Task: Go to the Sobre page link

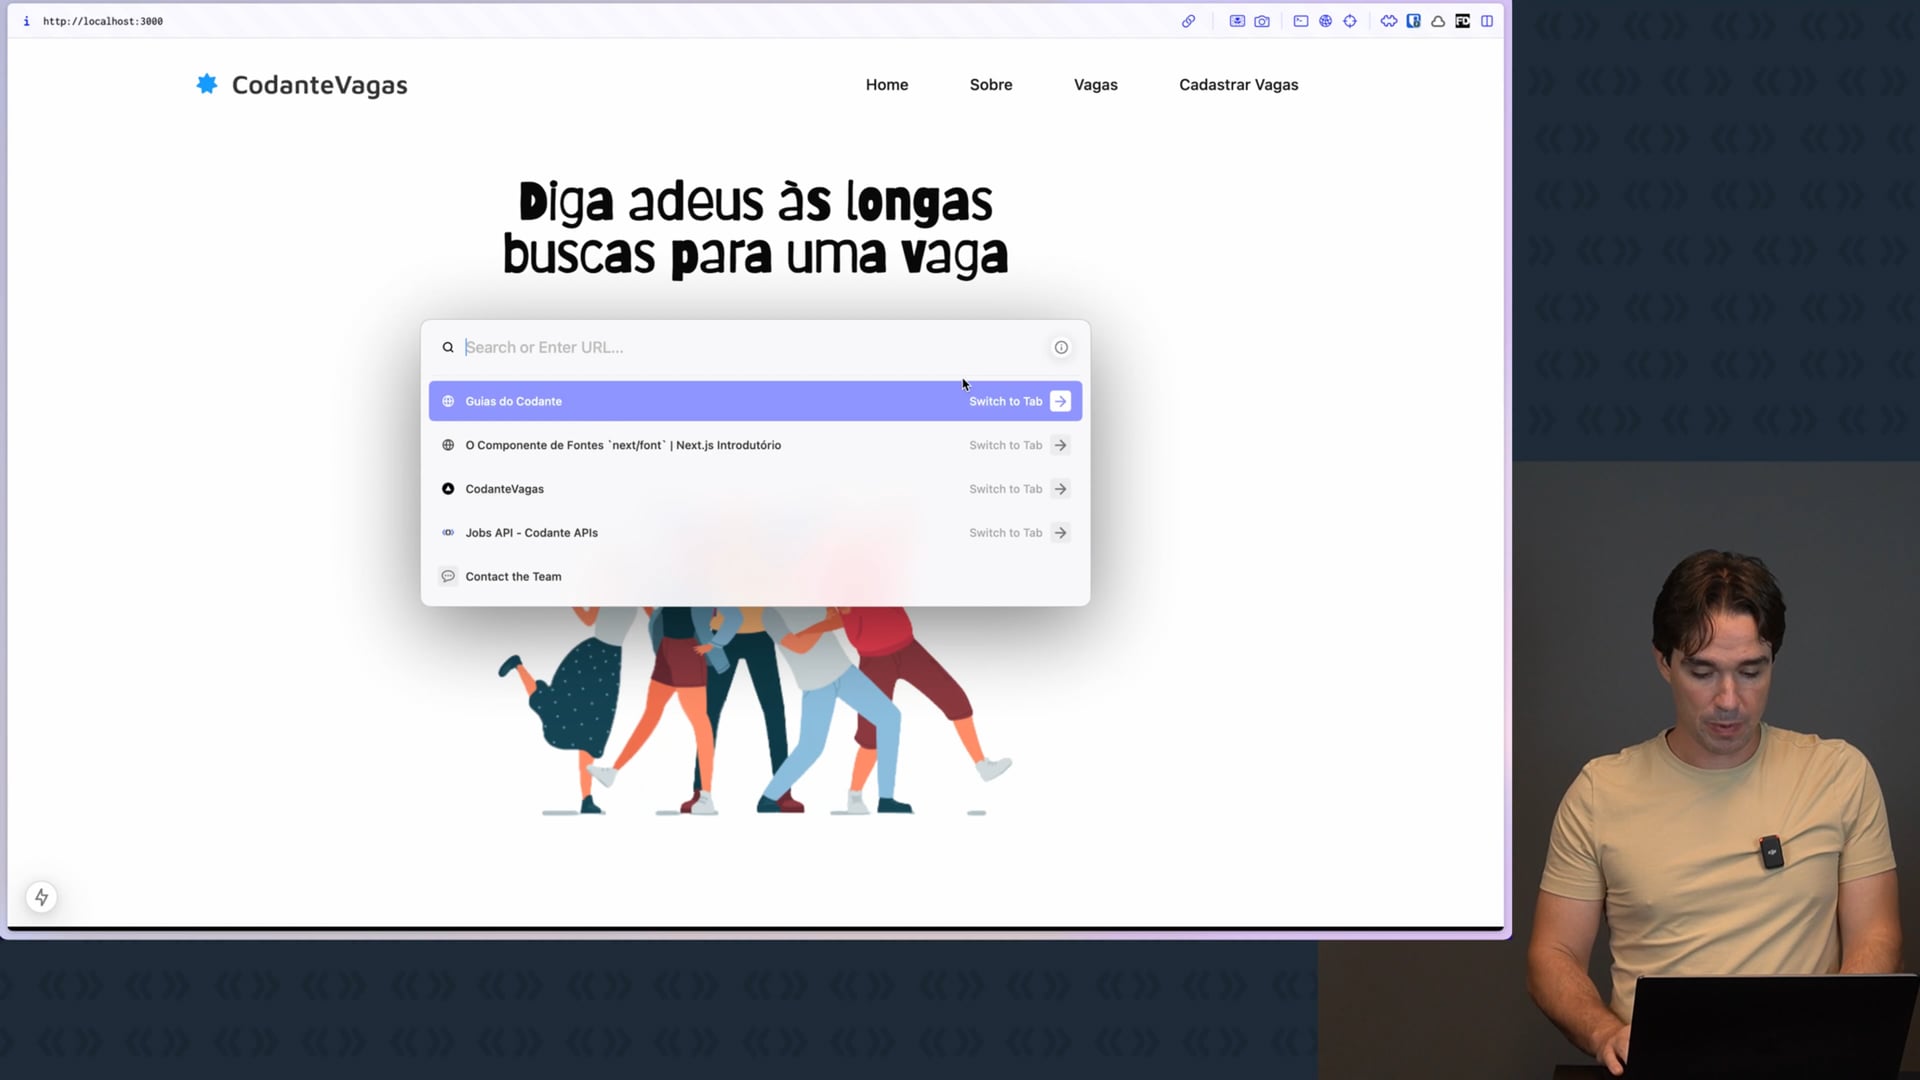Action: [x=990, y=85]
